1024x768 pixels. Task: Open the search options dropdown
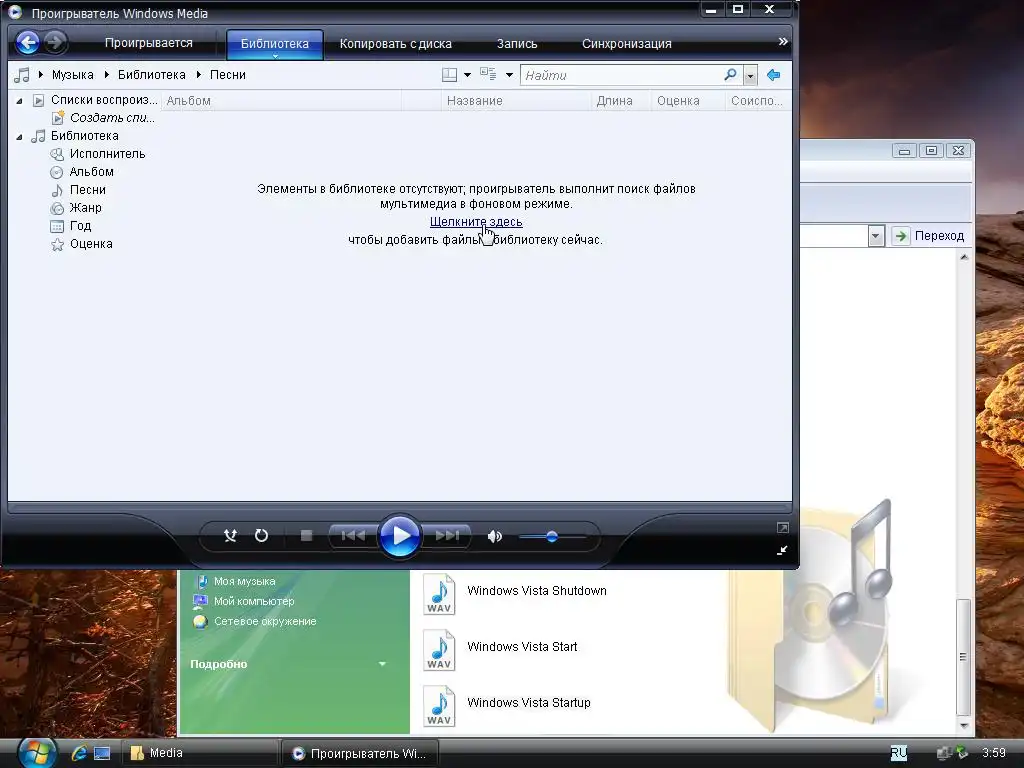point(750,76)
